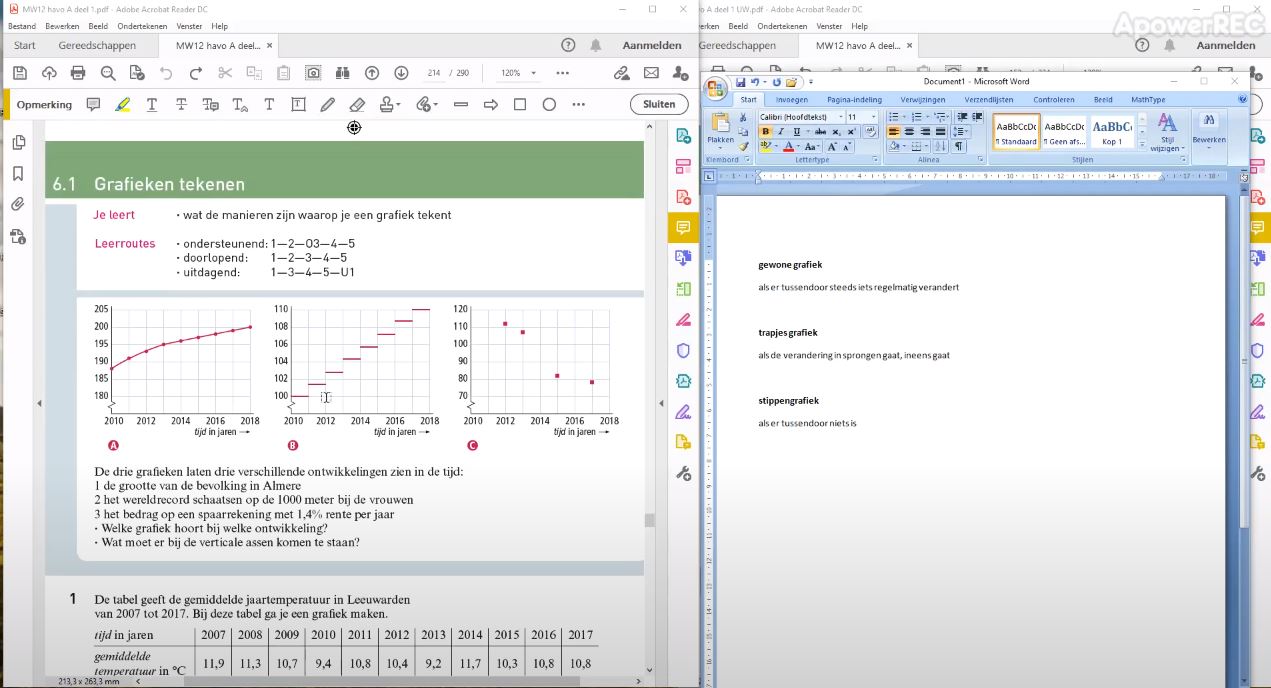This screenshot has height=688, width=1271.
Task: Open the Acrobat attachments paperclip panel
Action: tap(18, 205)
